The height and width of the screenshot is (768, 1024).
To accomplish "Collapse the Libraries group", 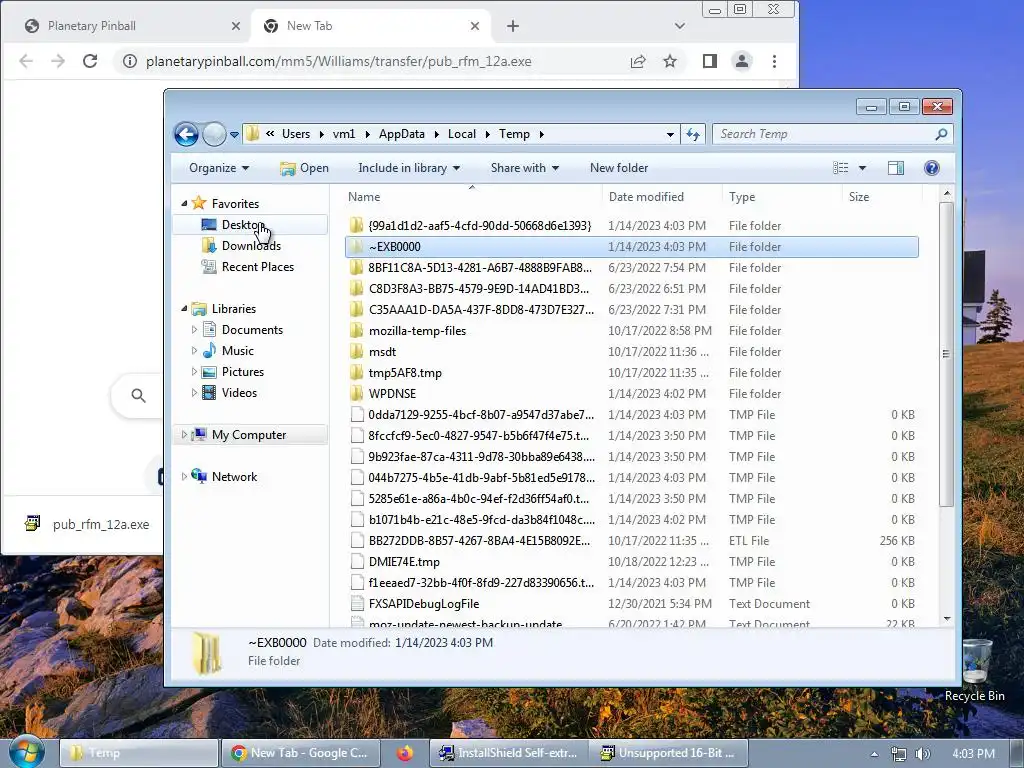I will (x=184, y=308).
